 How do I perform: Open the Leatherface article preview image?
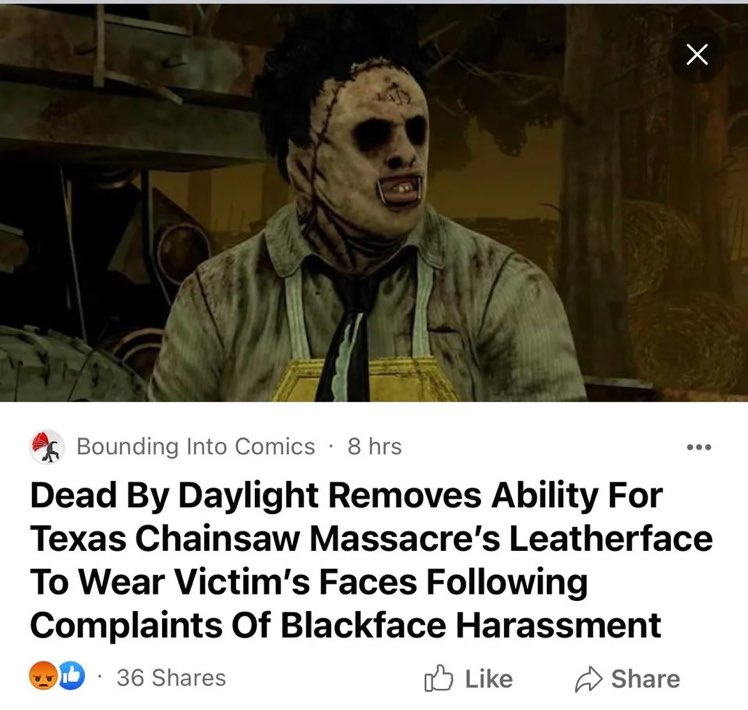tap(374, 203)
